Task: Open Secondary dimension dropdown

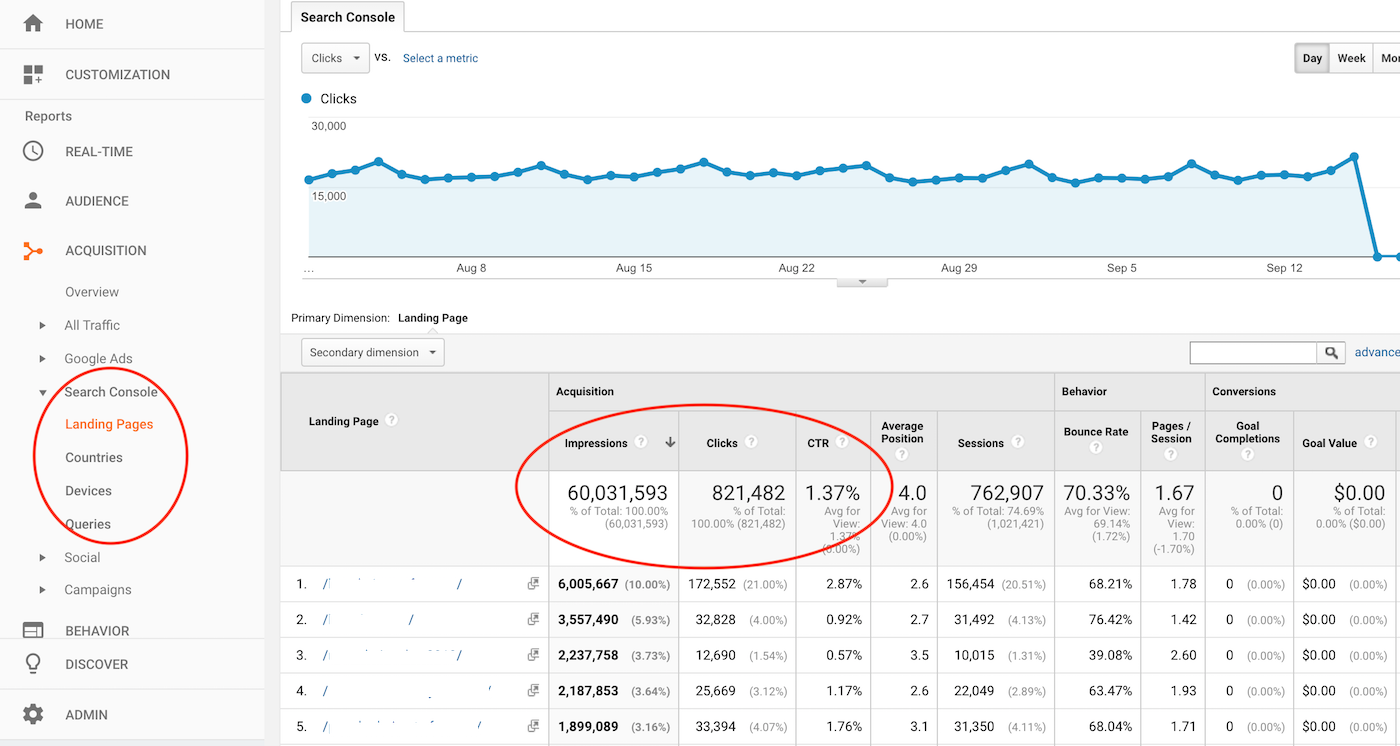Action: (373, 352)
